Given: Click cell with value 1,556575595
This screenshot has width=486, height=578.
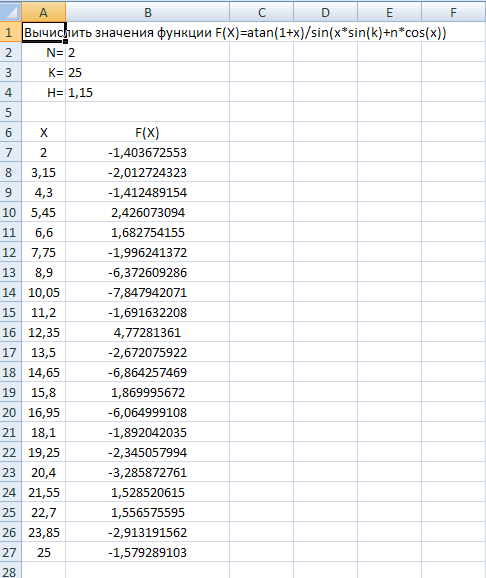Looking at the screenshot, I should click(x=147, y=512).
